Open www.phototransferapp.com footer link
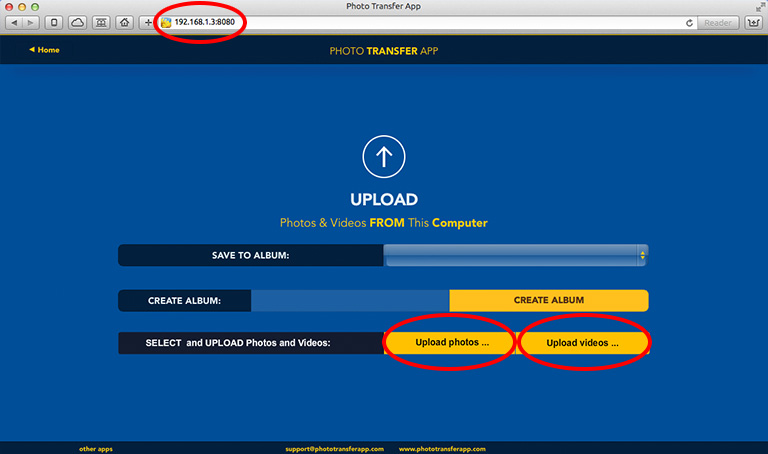Viewport: 768px width, 454px height. [442, 449]
